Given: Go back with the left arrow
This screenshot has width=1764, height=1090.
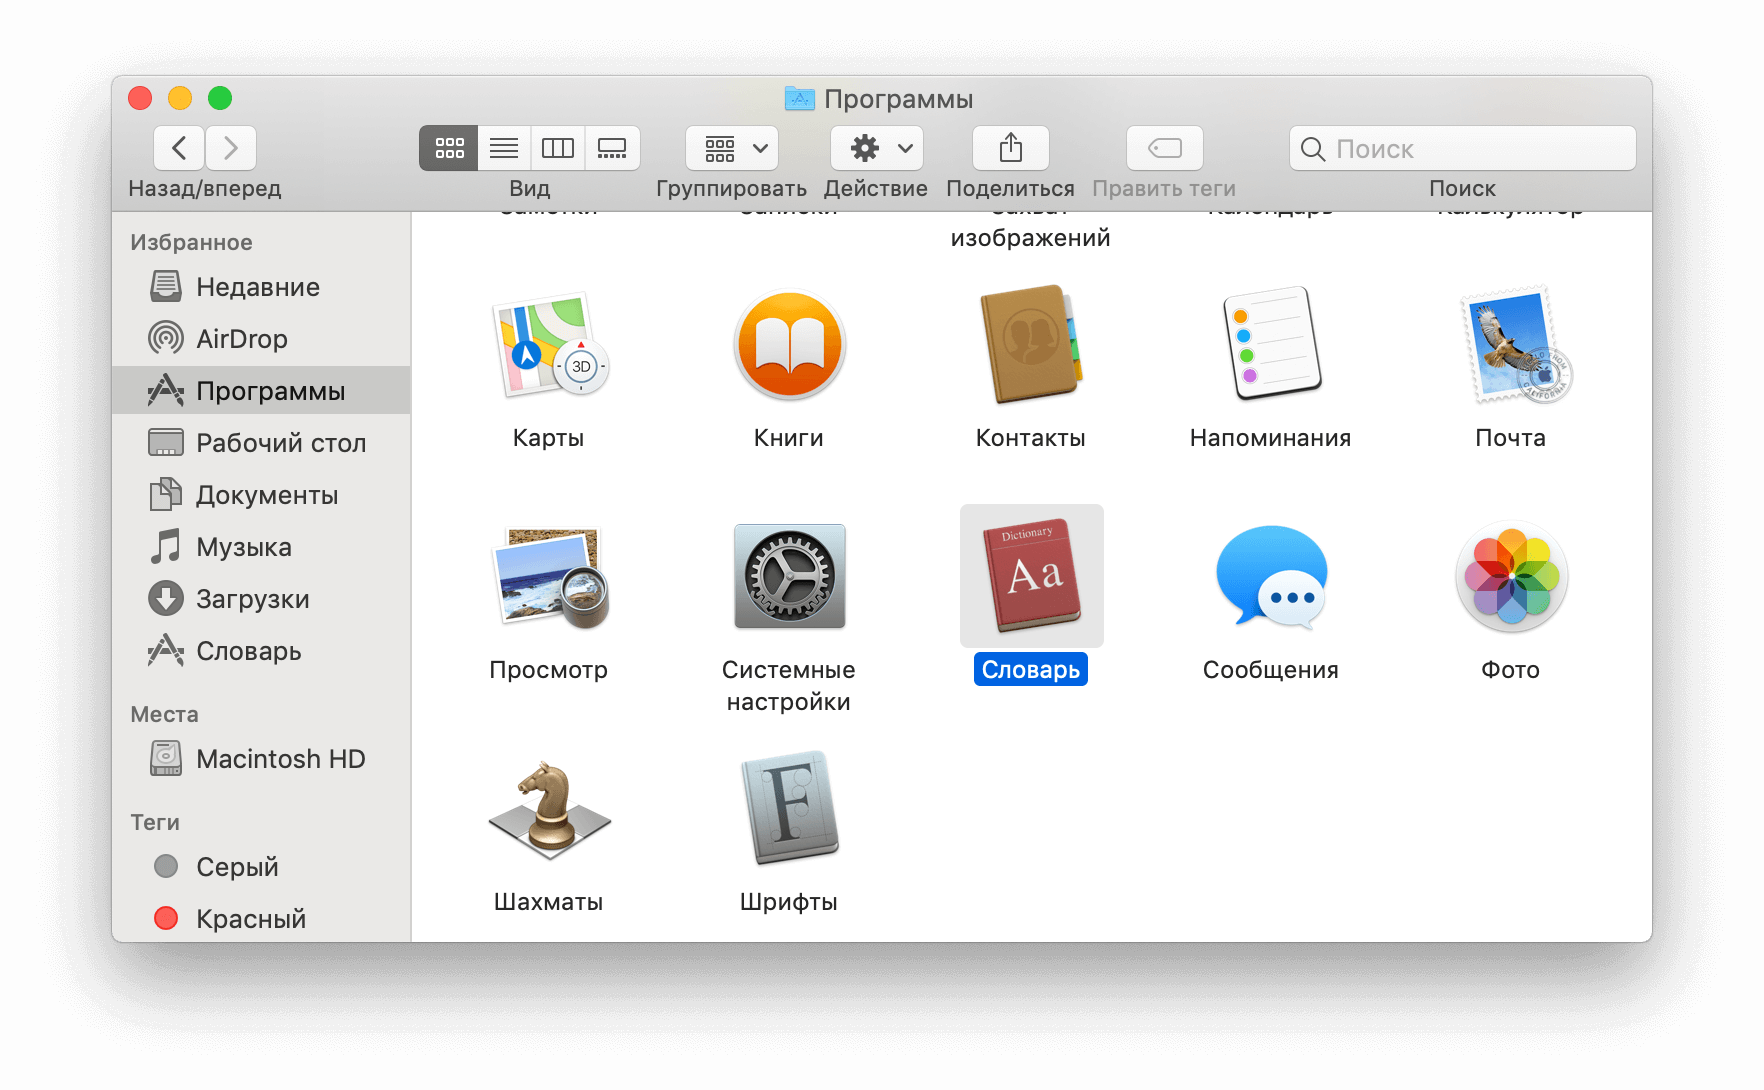Looking at the screenshot, I should coord(179,148).
